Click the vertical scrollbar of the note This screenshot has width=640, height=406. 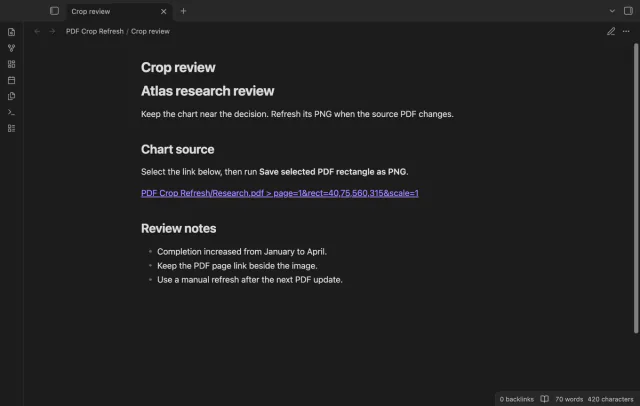click(636, 188)
